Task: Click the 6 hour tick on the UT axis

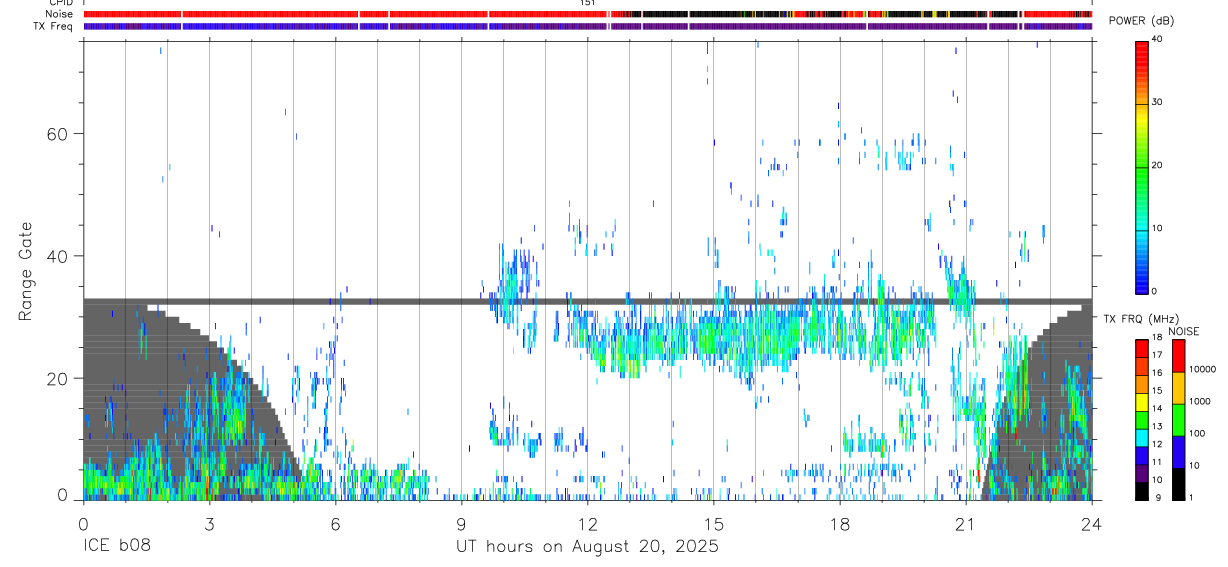Action: pos(335,524)
